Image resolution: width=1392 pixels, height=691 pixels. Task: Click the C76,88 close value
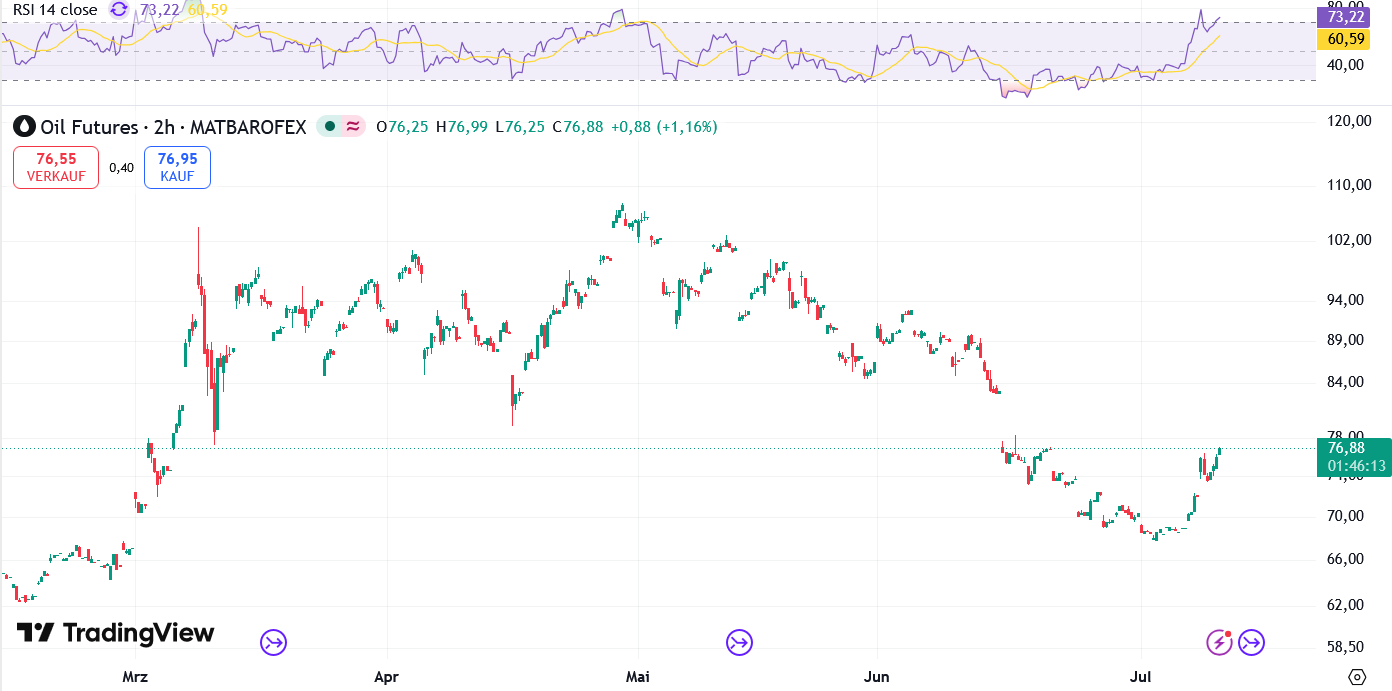(577, 127)
